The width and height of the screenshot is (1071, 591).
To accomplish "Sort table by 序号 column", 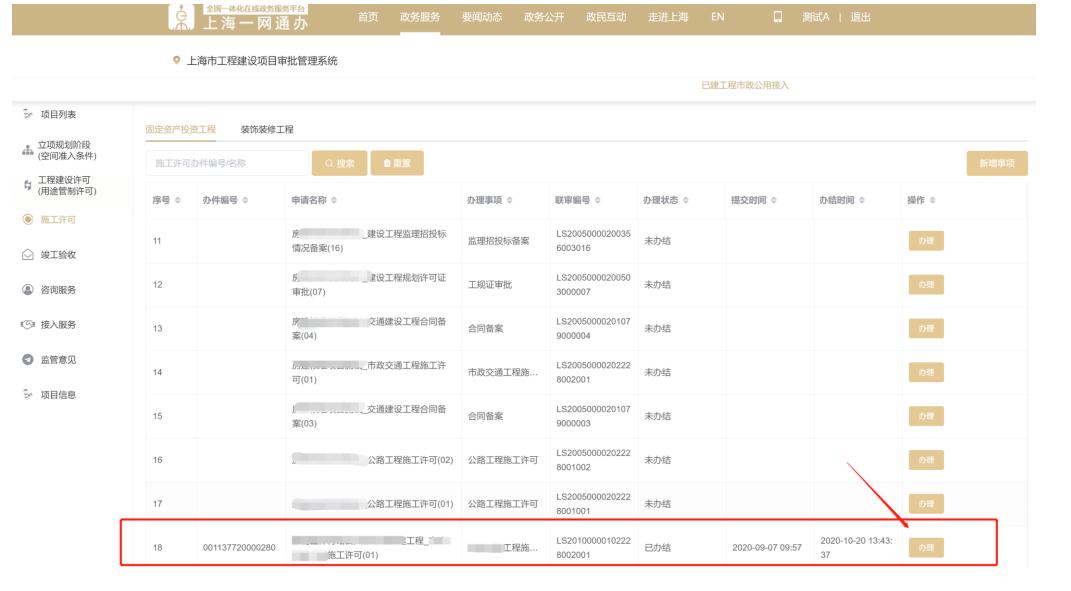I will coord(165,200).
